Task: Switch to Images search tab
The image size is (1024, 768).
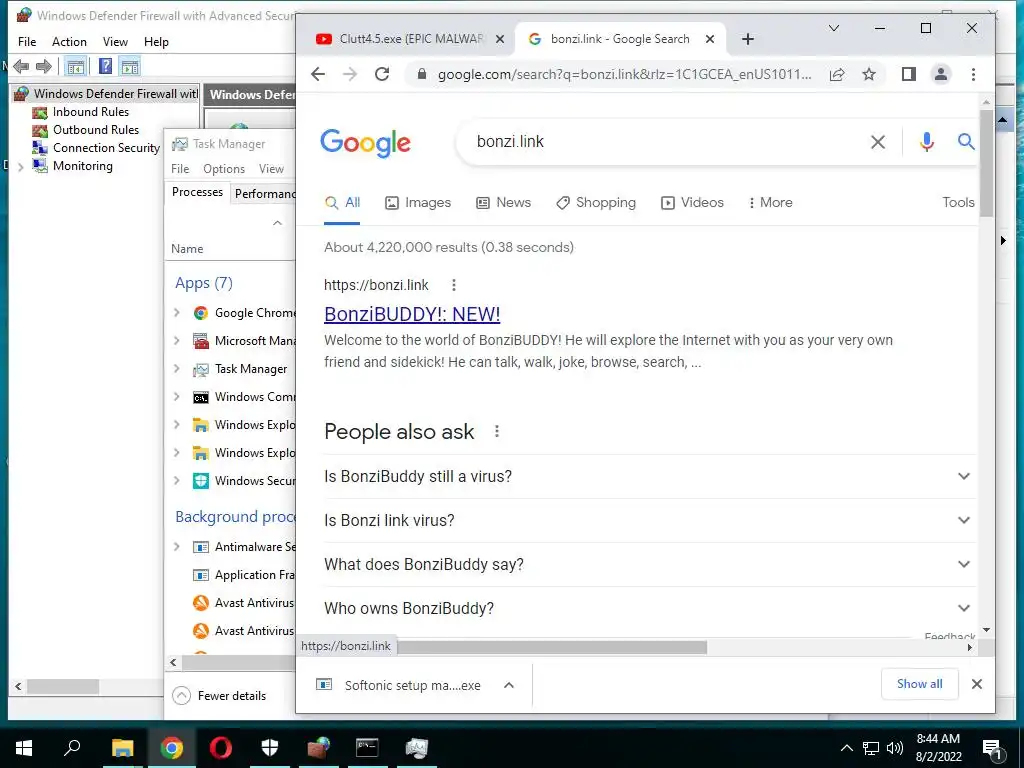Action: tap(418, 202)
